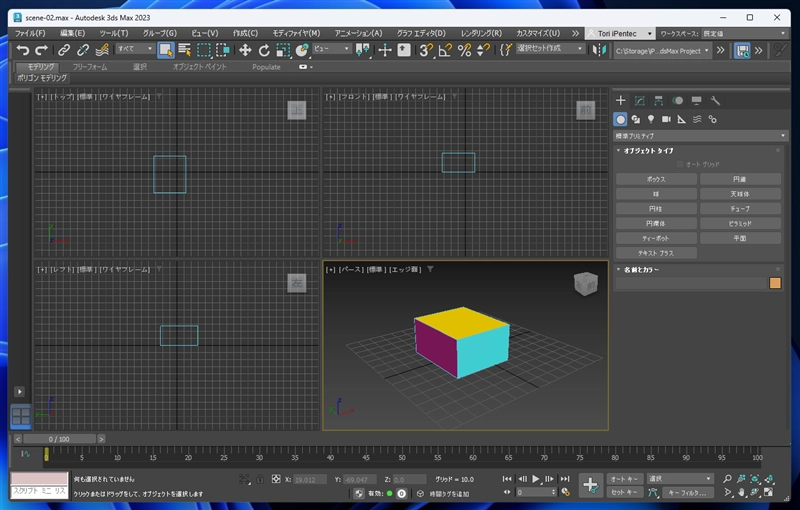Toggle the Angle Snap button

445,50
